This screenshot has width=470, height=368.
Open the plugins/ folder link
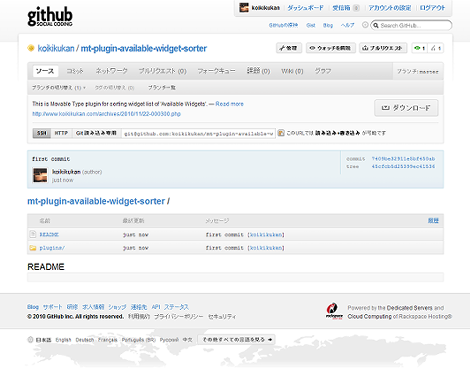pos(52,248)
